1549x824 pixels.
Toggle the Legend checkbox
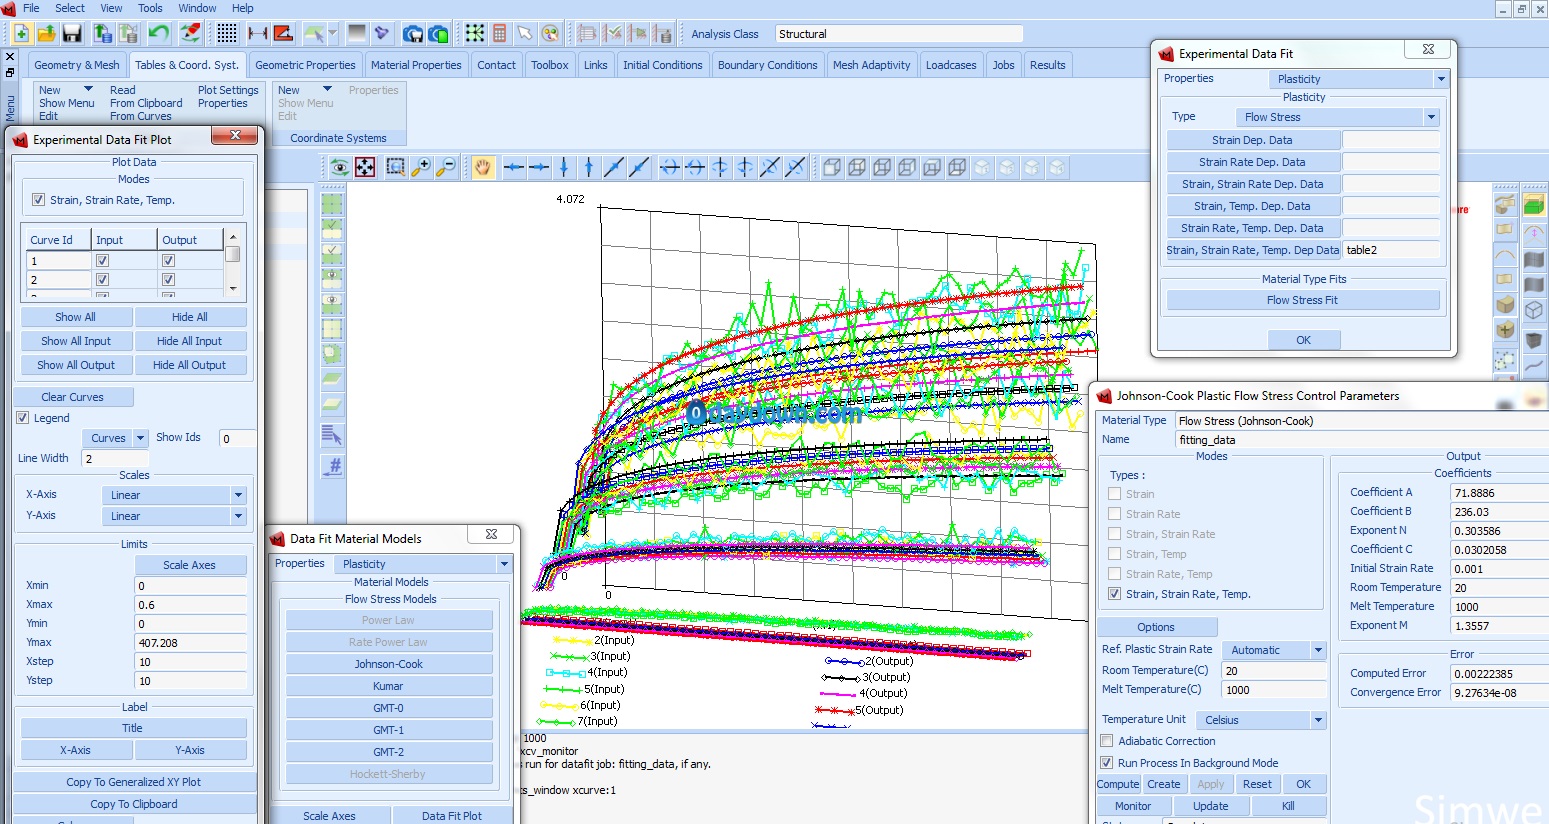23,418
